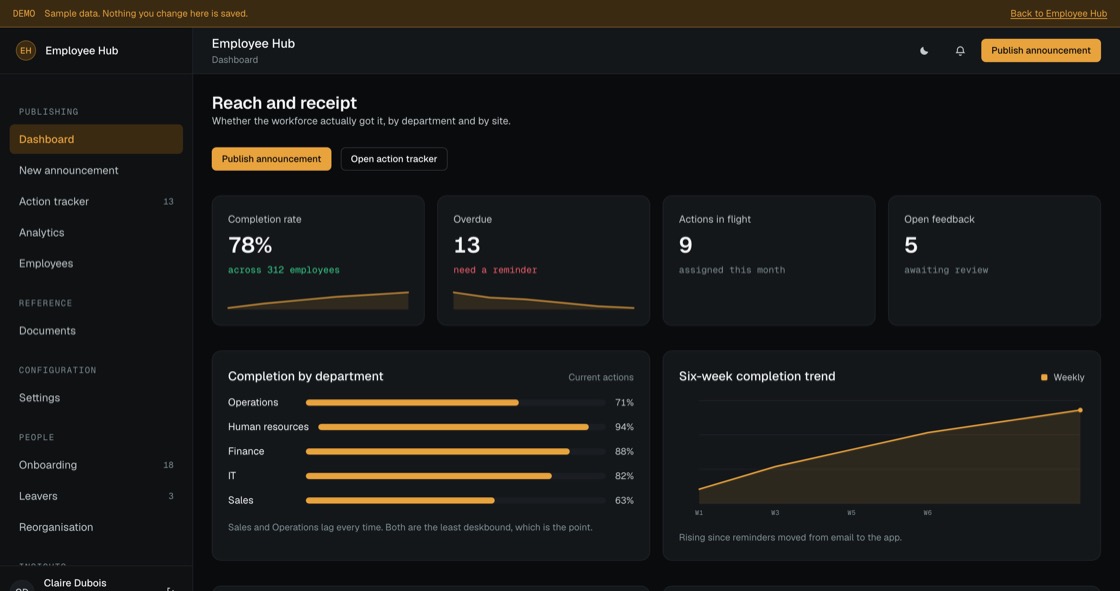Click the EH logo avatar
Image resolution: width=1120 pixels, height=591 pixels.
pyautogui.click(x=26, y=51)
